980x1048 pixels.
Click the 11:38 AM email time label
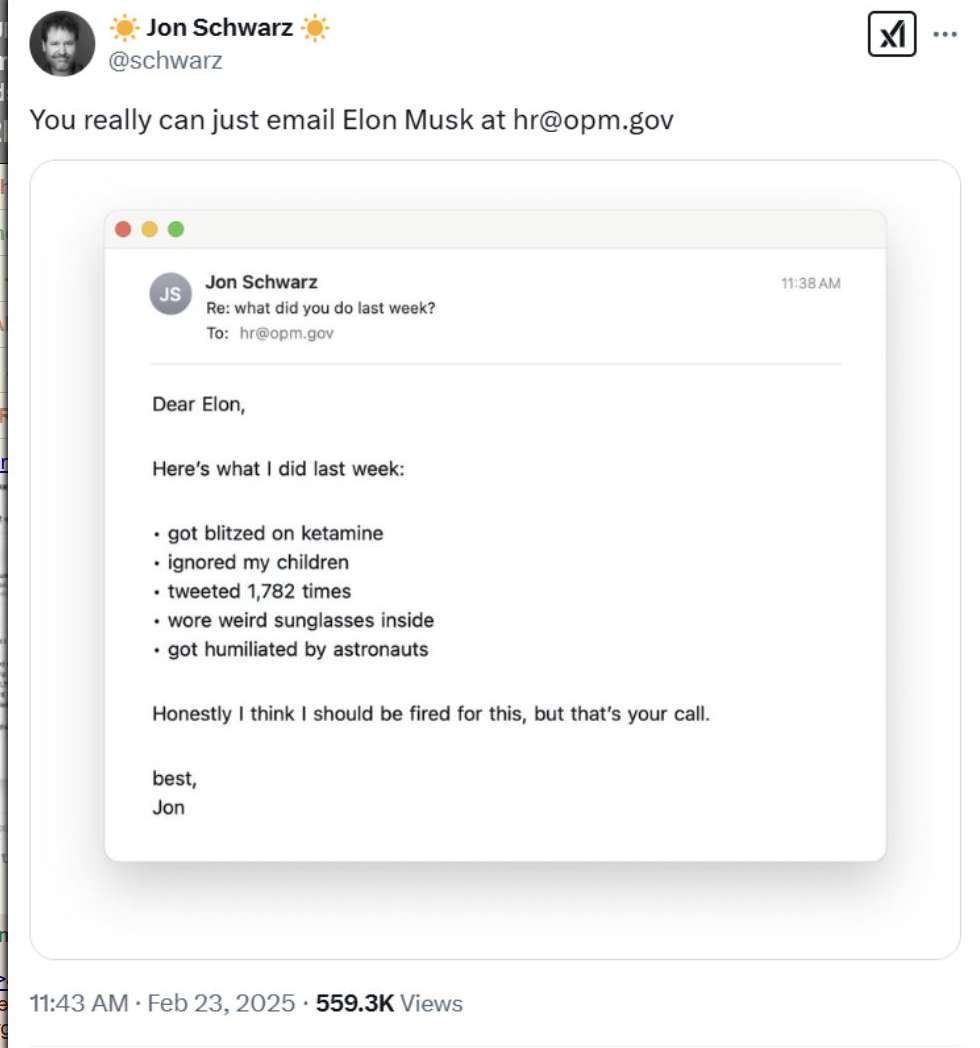pyautogui.click(x=810, y=284)
